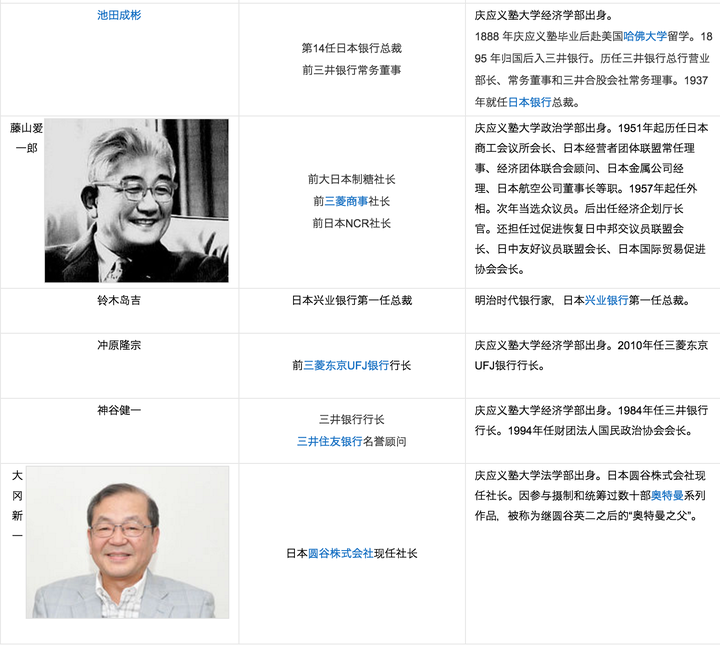720x650 pixels.
Task: Click the 圆谷株式会社 link
Action: (x=341, y=554)
